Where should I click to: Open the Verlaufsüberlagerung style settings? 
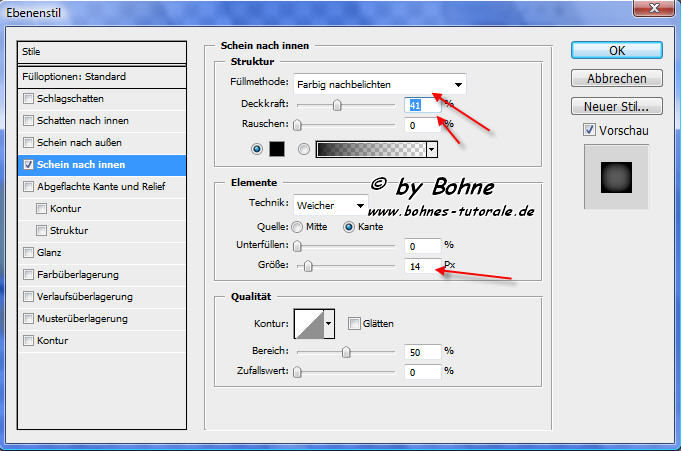(84, 296)
